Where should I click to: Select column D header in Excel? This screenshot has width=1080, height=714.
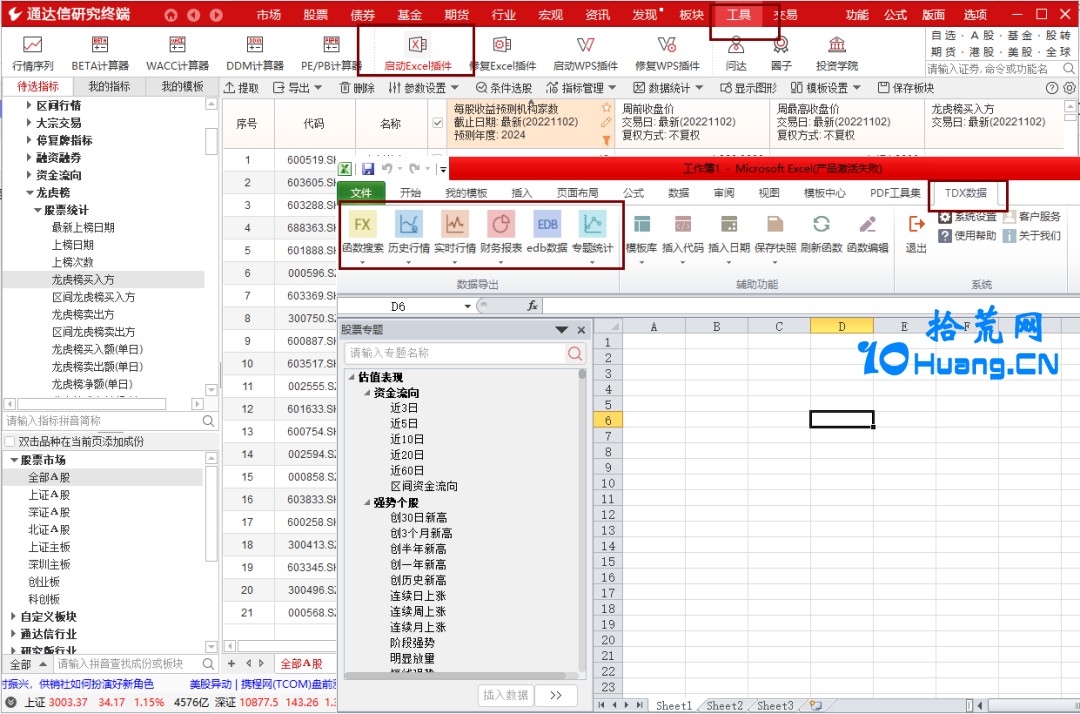pos(842,326)
